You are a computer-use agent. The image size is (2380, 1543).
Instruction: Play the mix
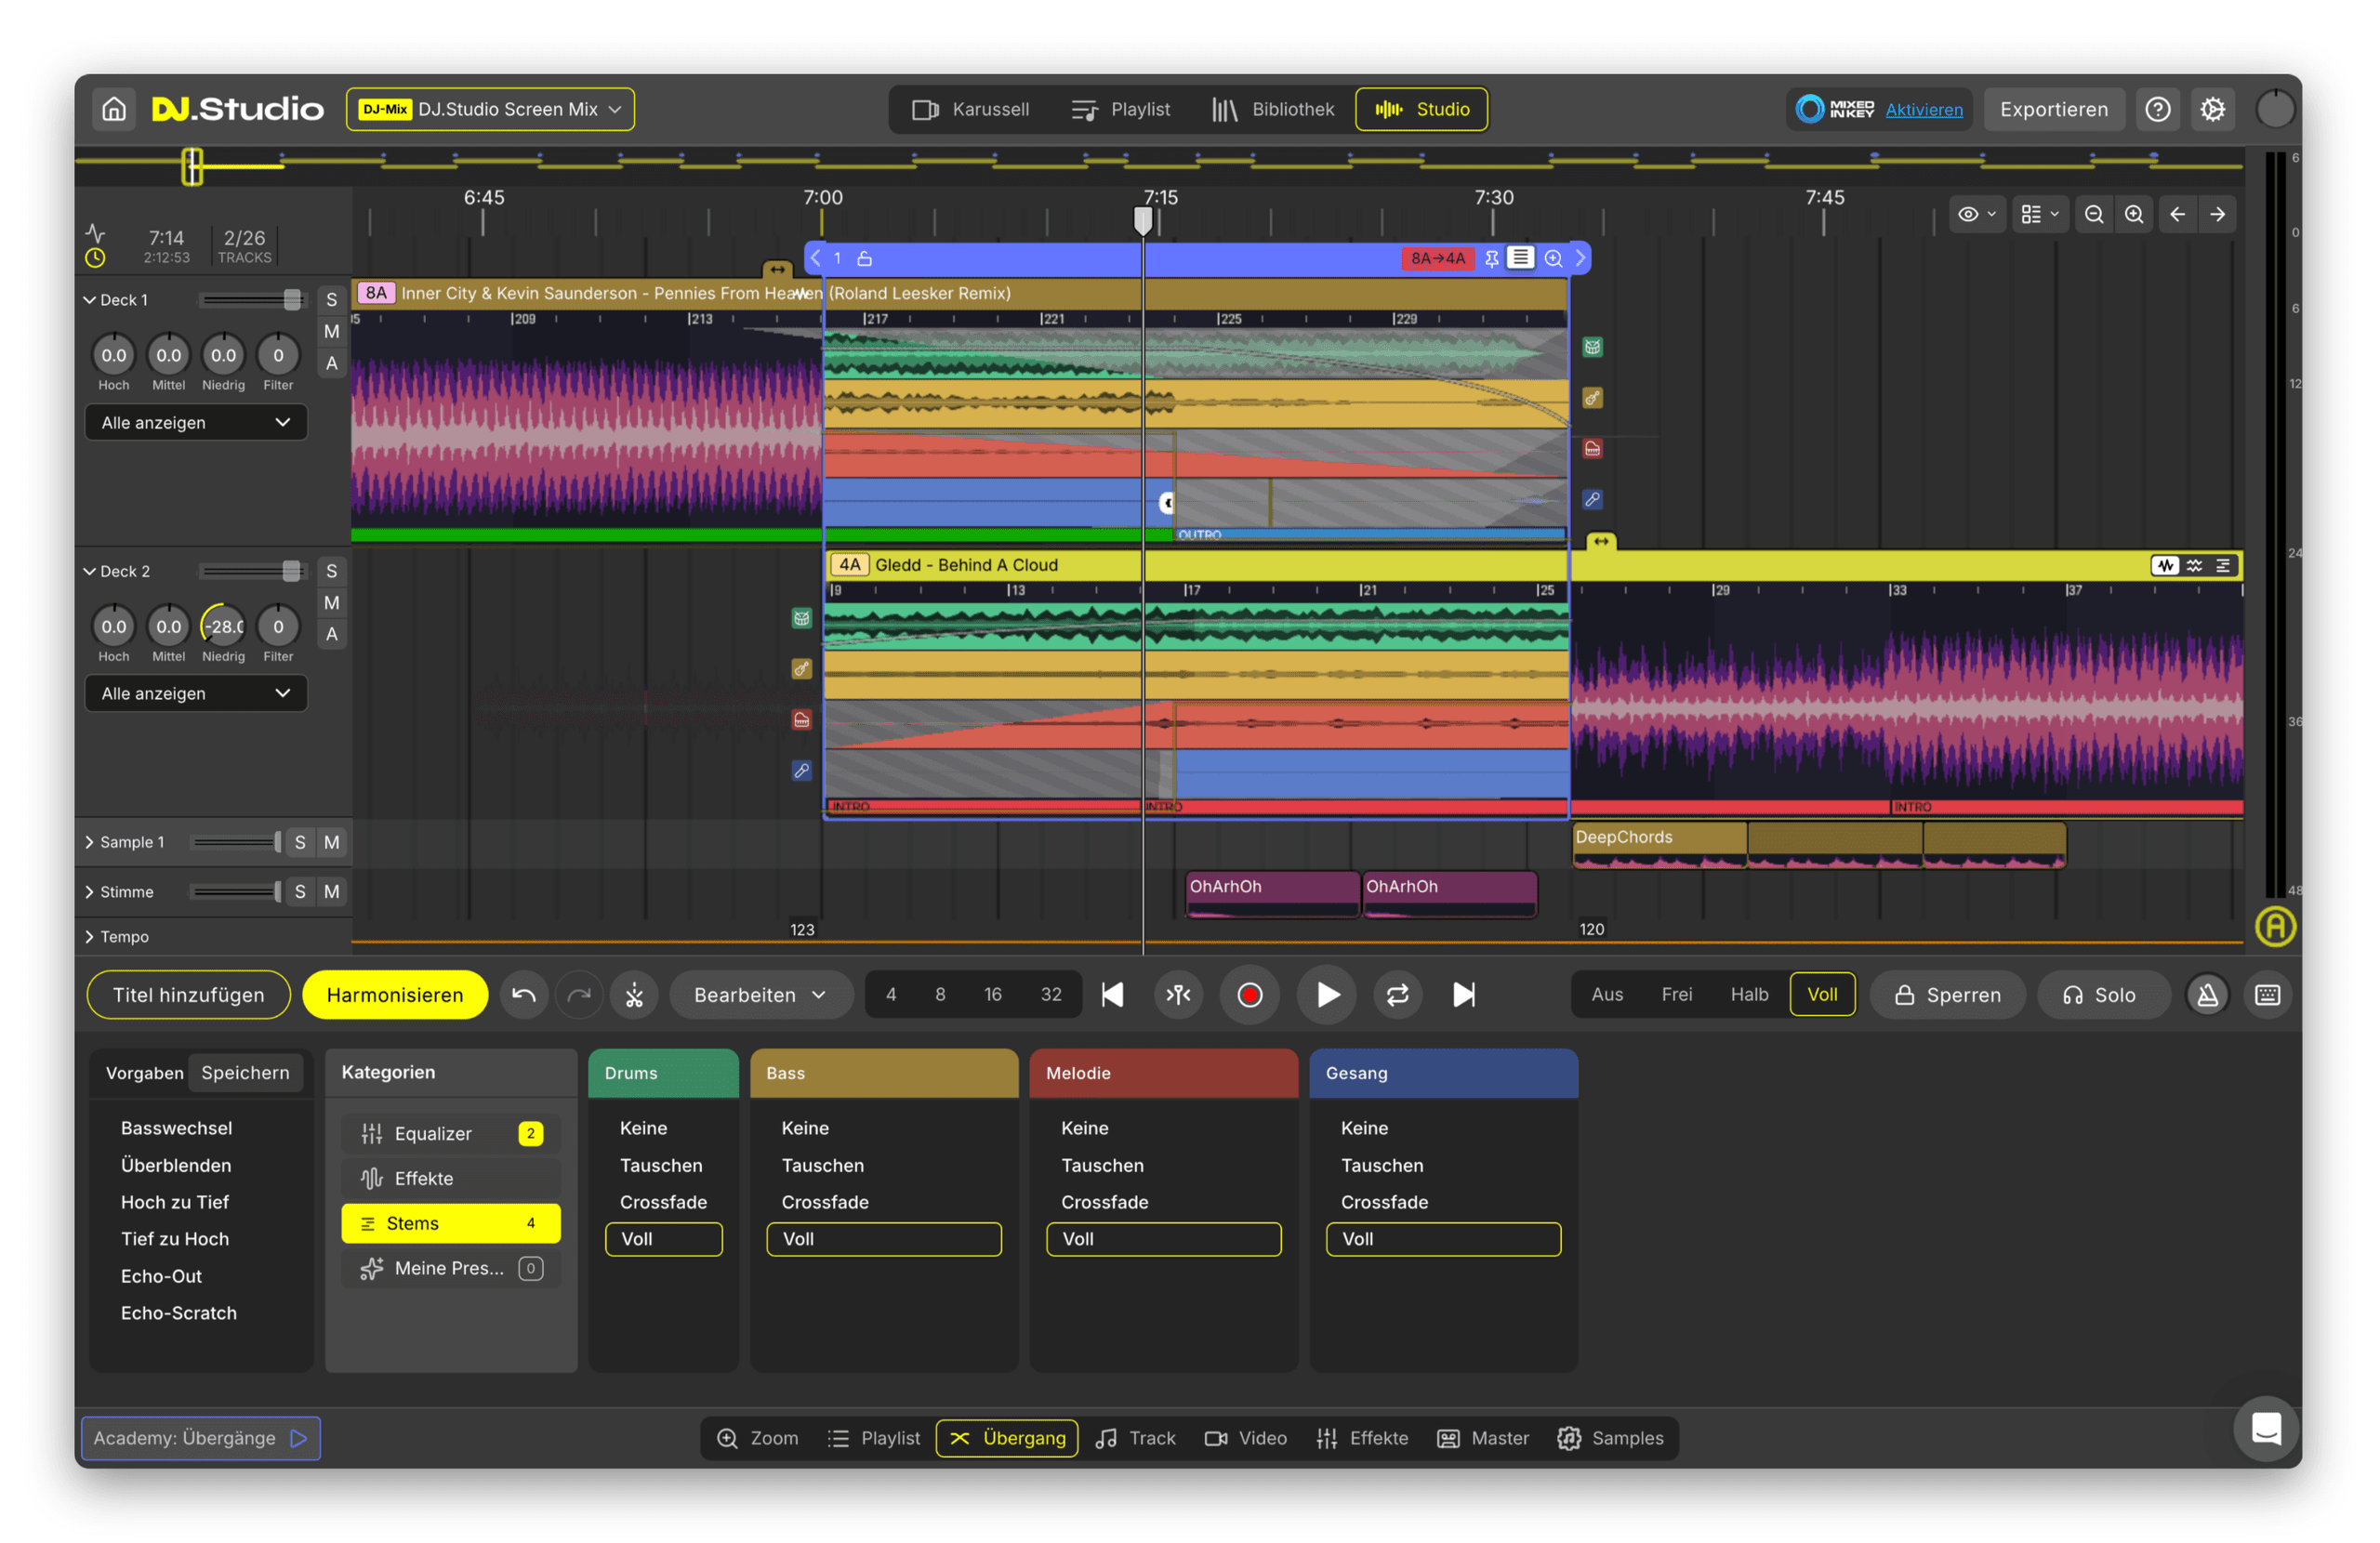coord(1326,994)
